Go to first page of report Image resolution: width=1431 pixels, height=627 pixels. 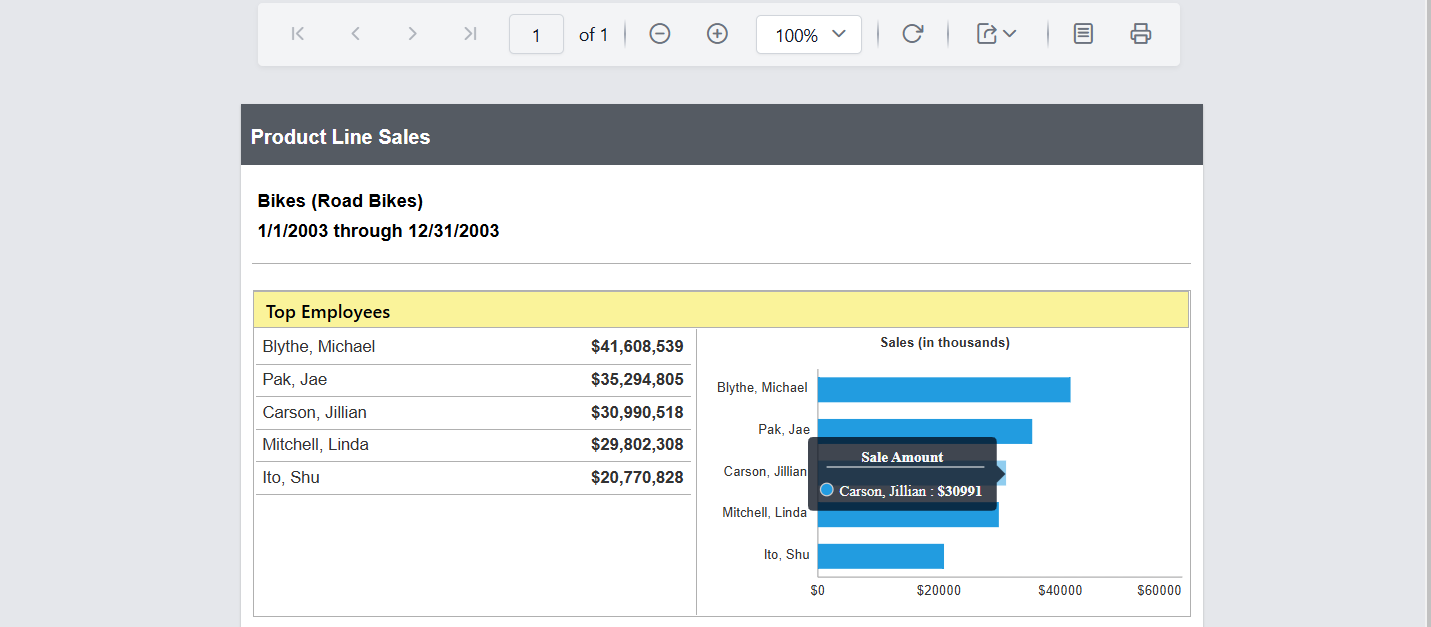297,34
